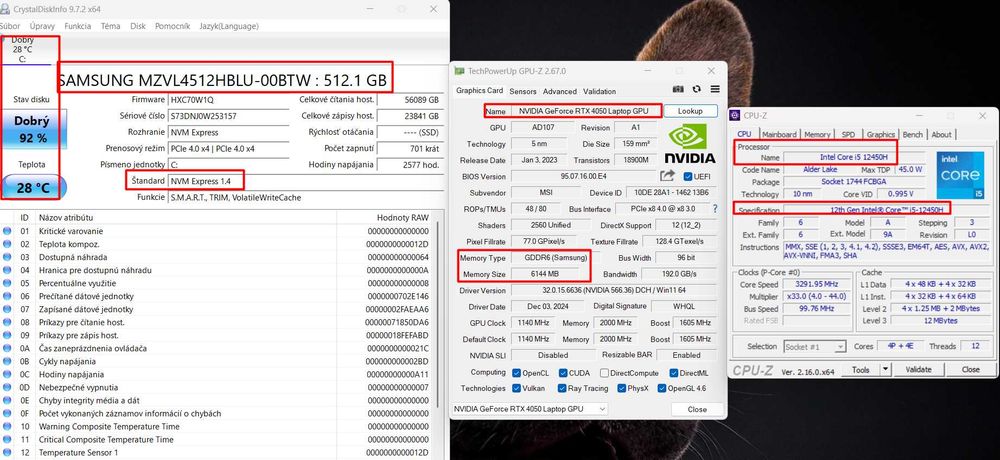Image resolution: width=1000 pixels, height=460 pixels.
Task: Open the Téma menu
Action: (x=110, y=26)
